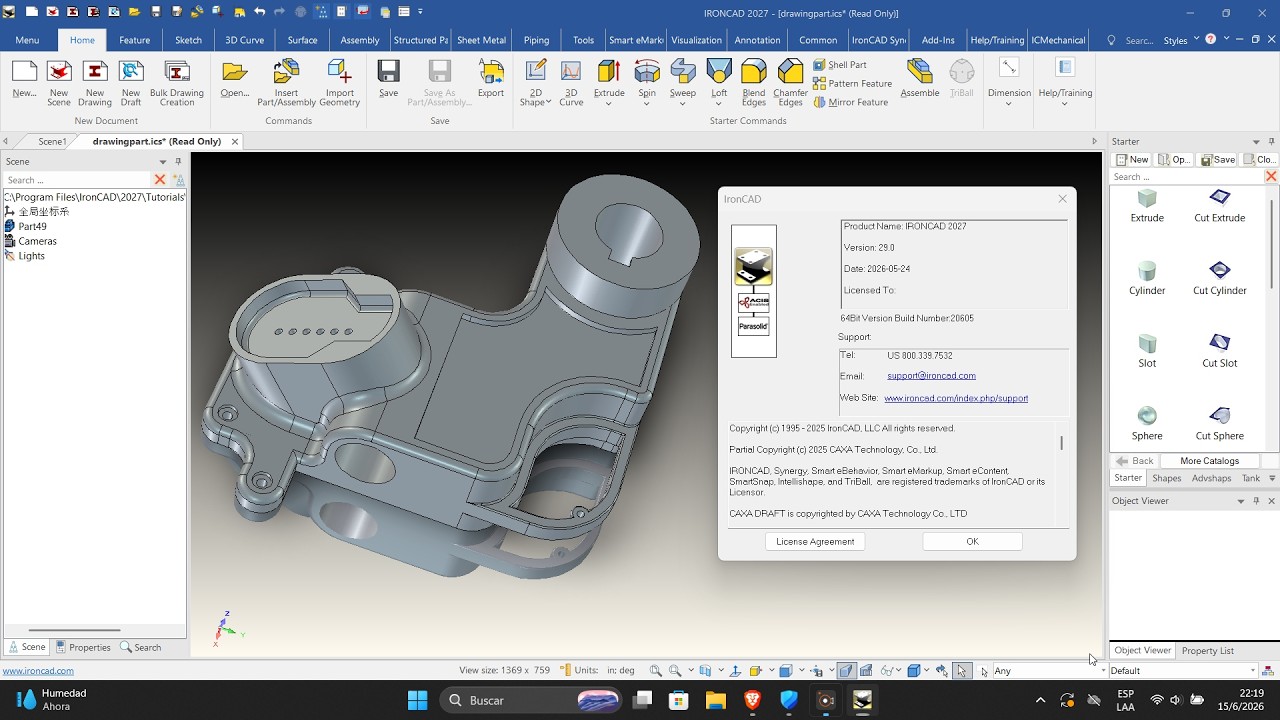
Task: Click the Assemble icon
Action: click(920, 72)
